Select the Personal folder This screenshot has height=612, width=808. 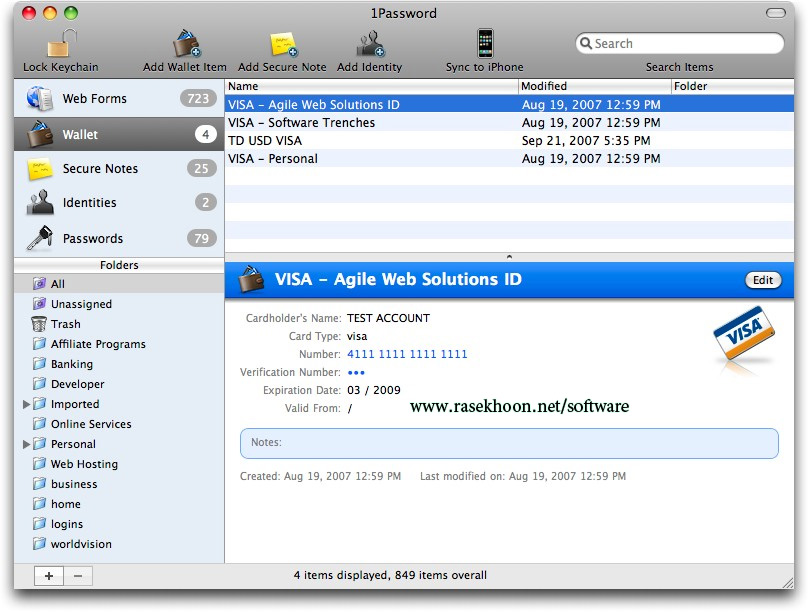pyautogui.click(x=119, y=444)
